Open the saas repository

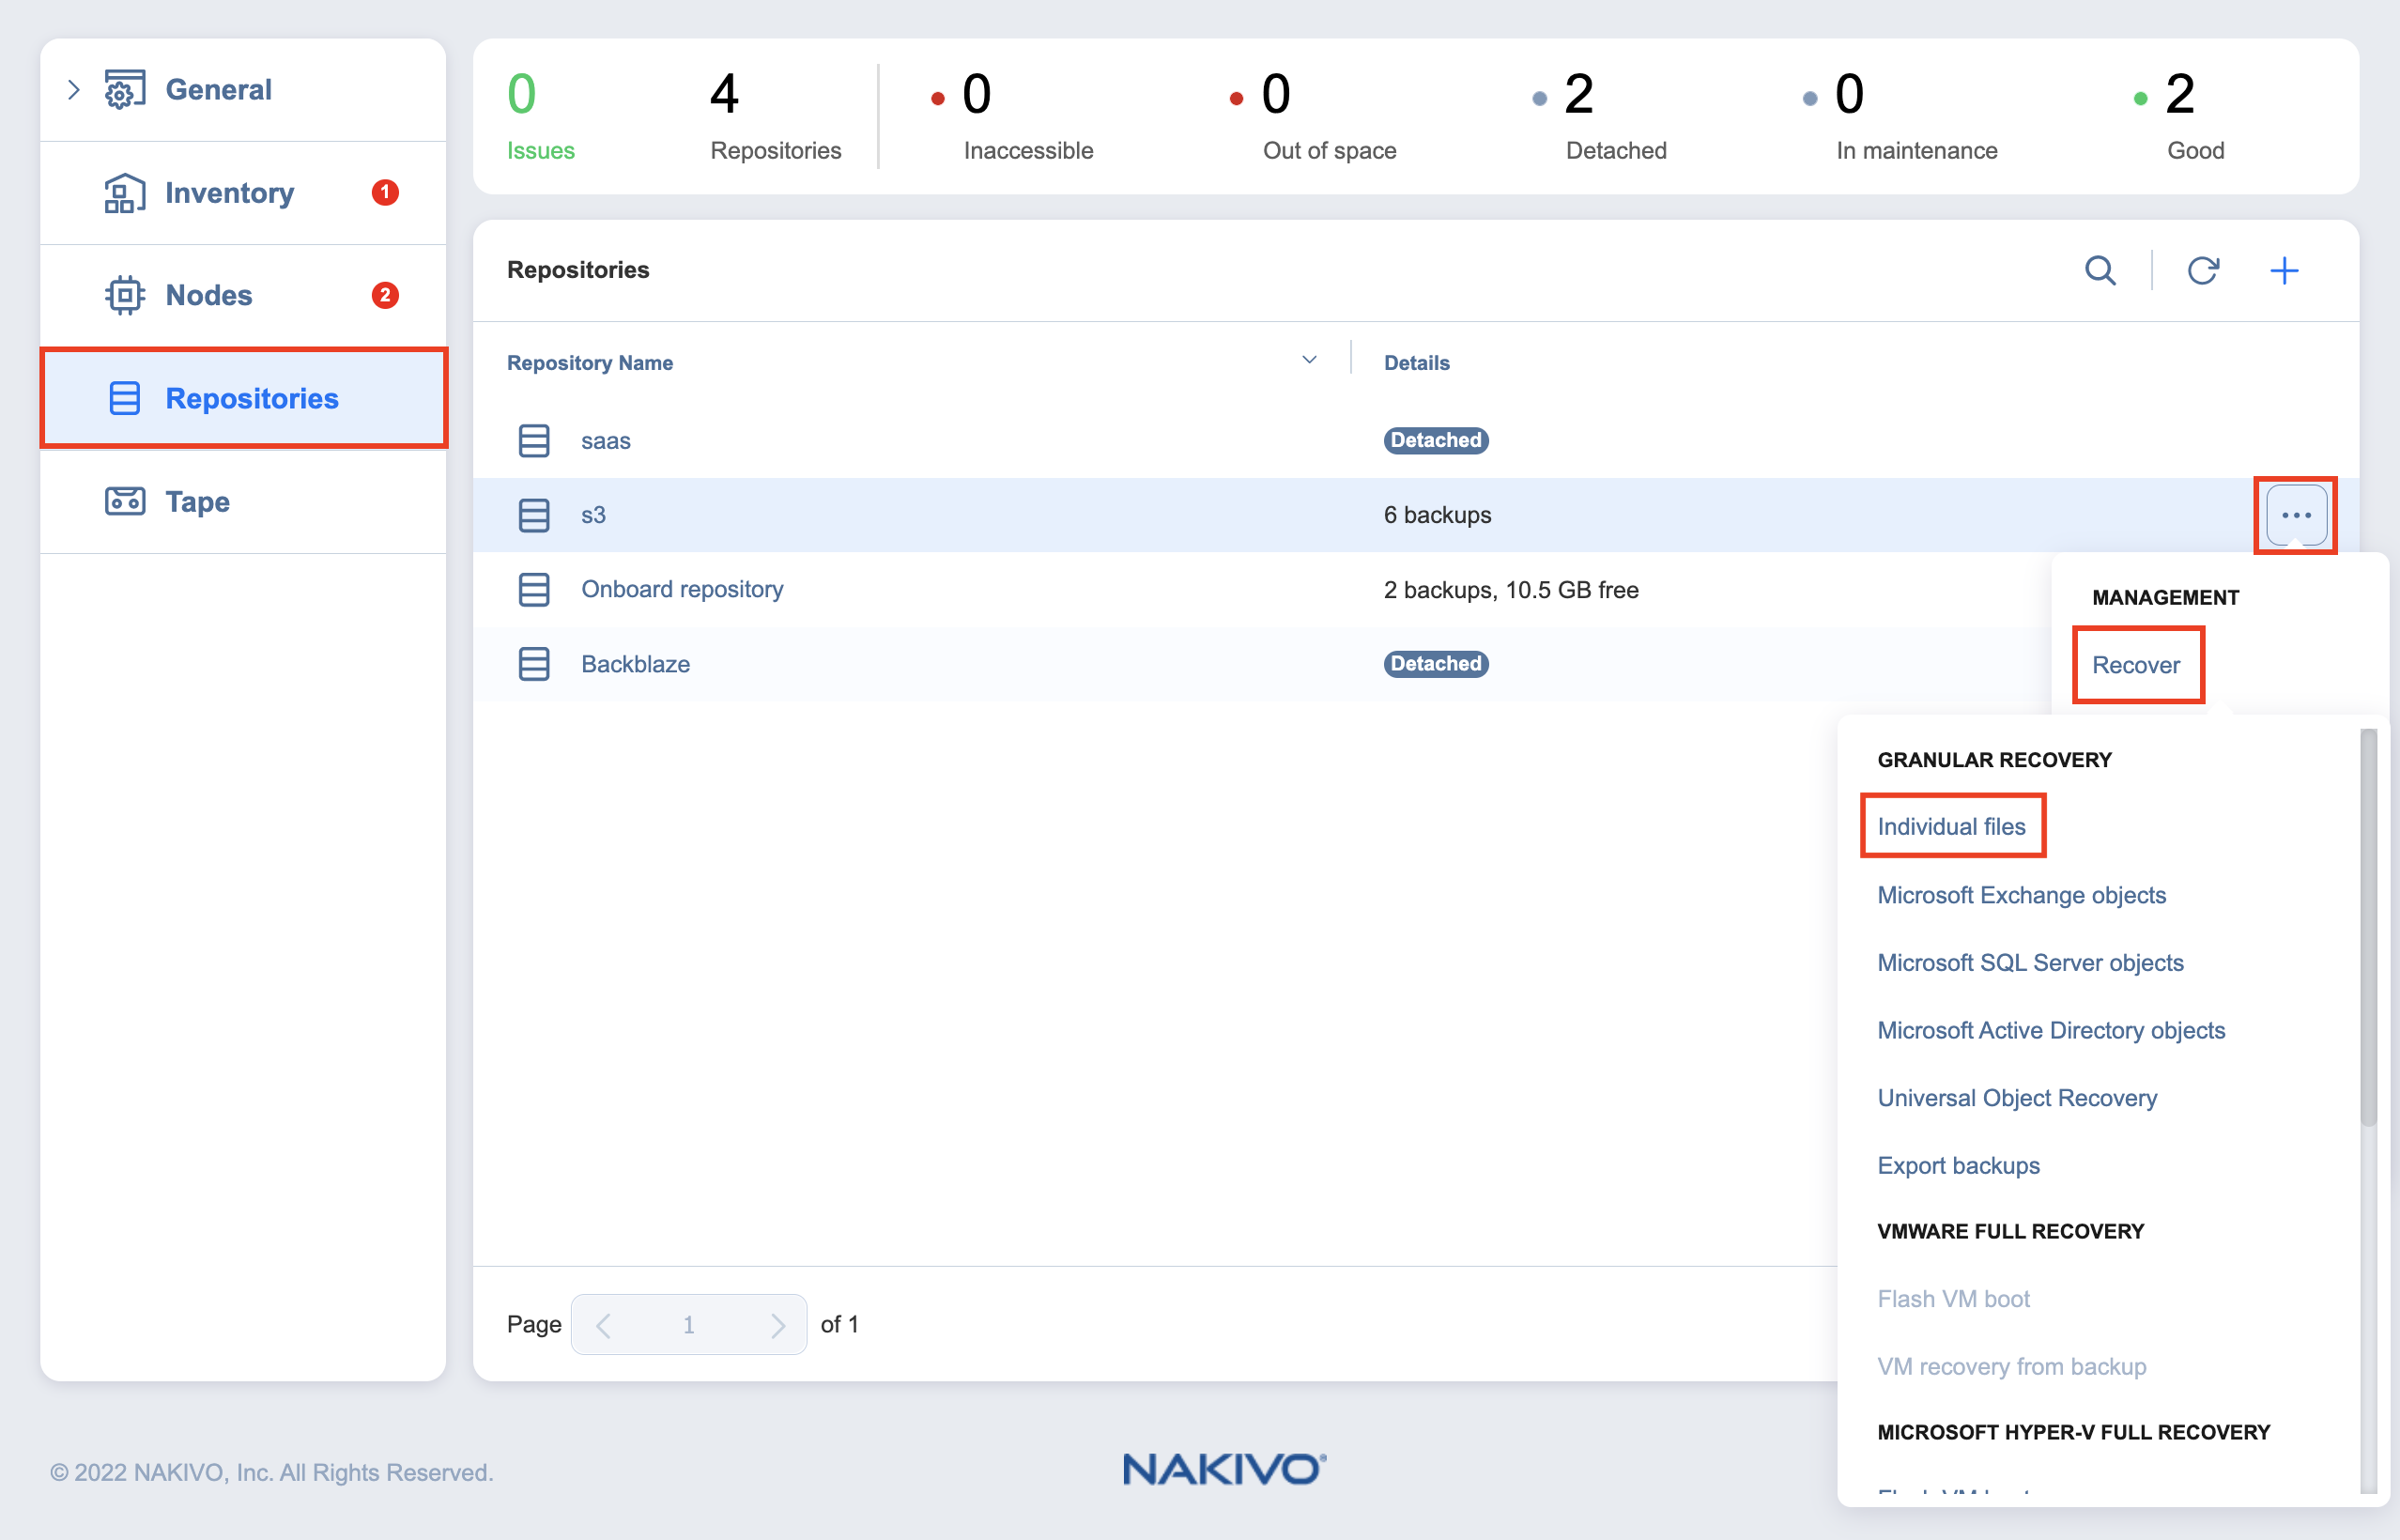click(605, 441)
